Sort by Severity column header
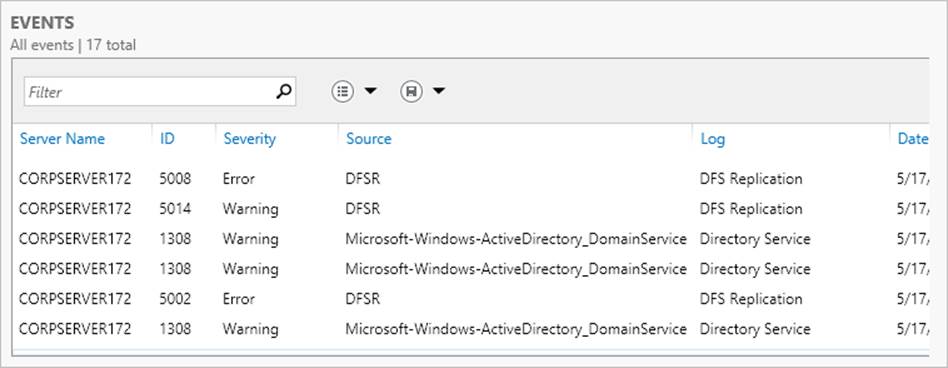 click(x=250, y=139)
